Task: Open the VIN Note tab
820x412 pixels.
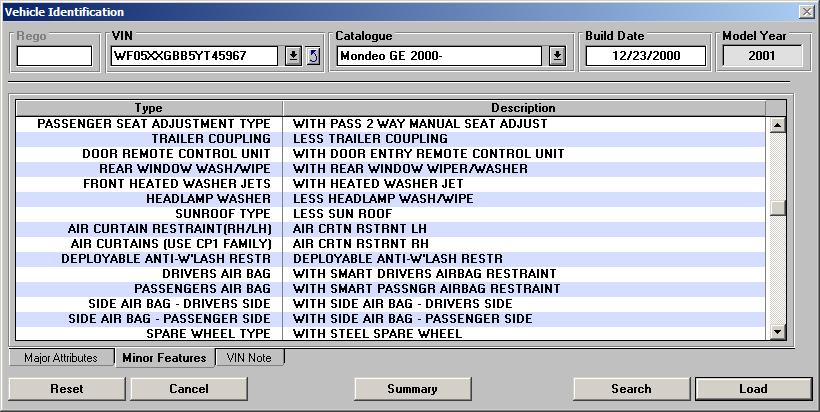Action: pyautogui.click(x=250, y=358)
